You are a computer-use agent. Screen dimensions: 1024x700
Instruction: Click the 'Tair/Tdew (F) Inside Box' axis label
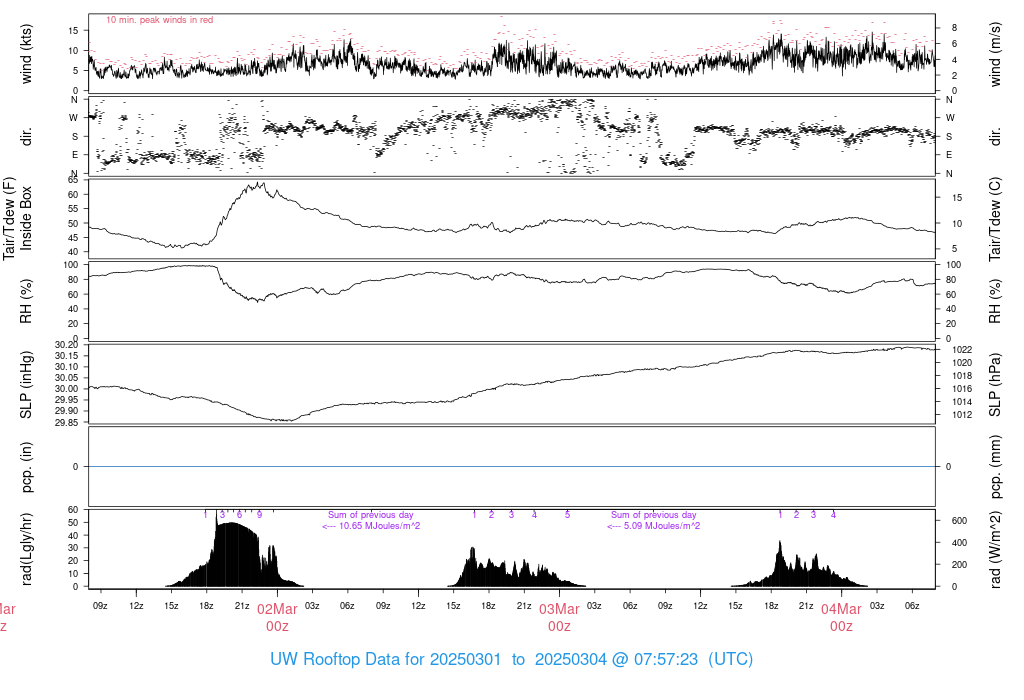click(x=18, y=218)
